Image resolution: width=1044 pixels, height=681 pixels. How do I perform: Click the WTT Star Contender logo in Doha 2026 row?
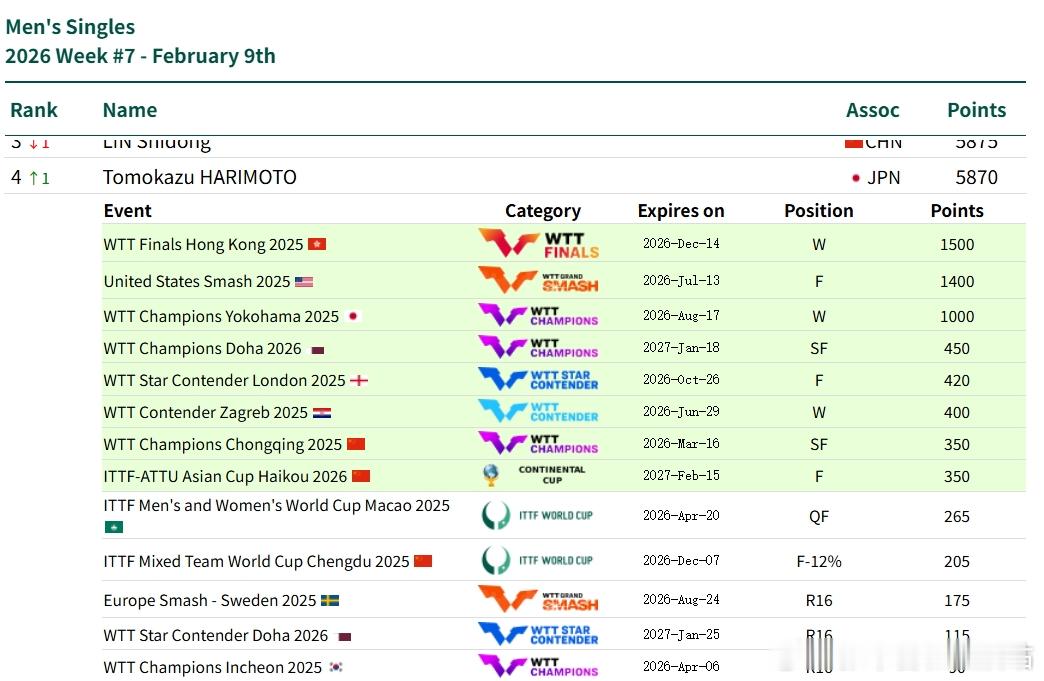pos(538,634)
